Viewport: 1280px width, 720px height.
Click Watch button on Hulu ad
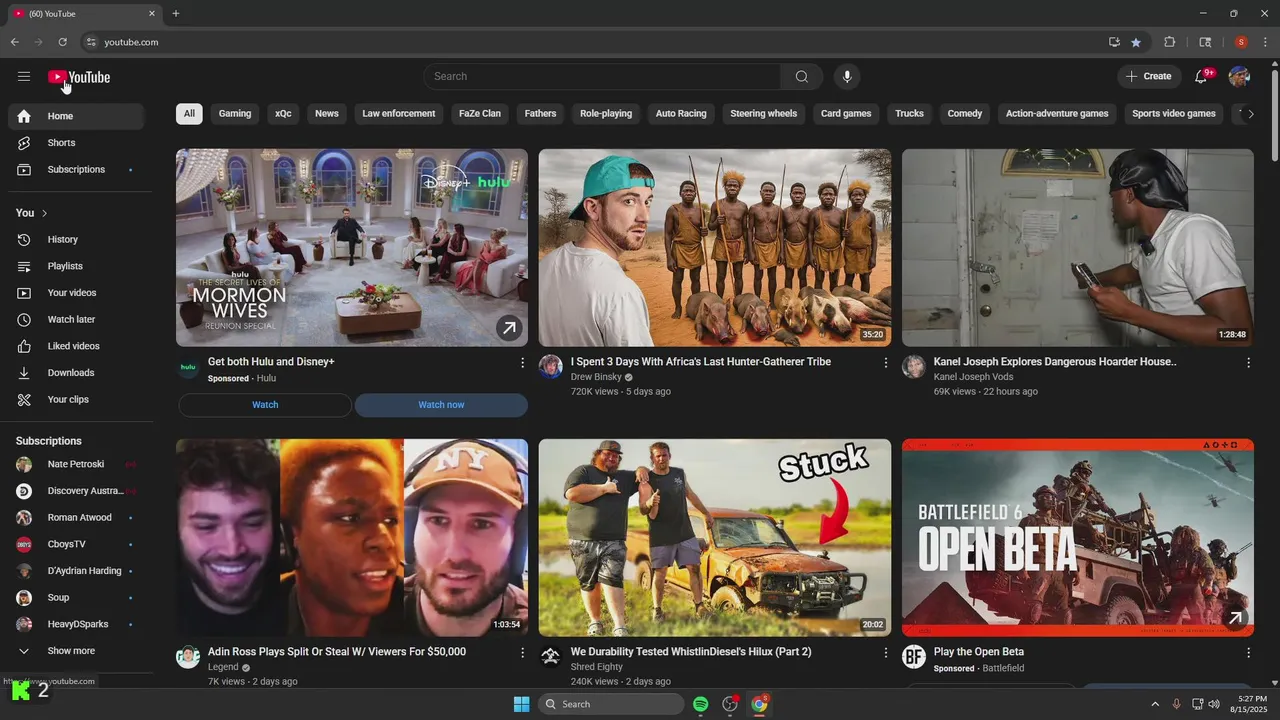pyautogui.click(x=265, y=405)
